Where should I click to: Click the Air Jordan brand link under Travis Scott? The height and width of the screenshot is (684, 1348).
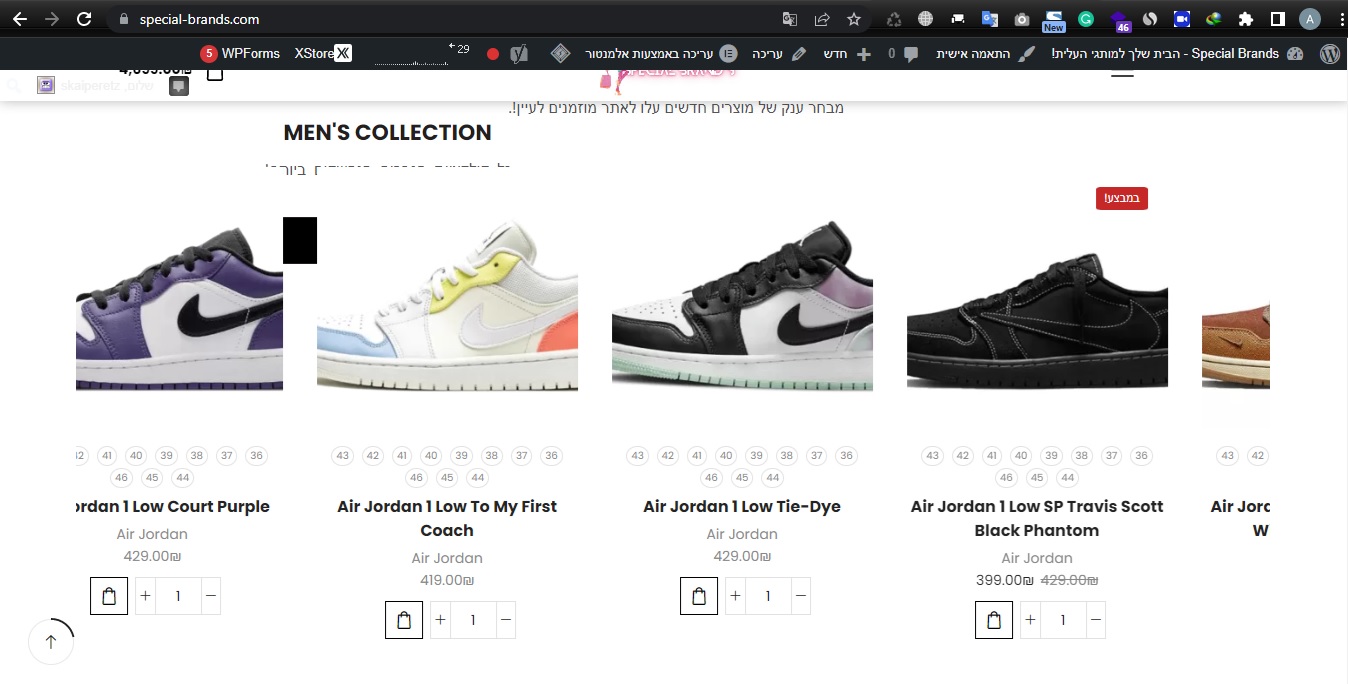coord(1037,558)
